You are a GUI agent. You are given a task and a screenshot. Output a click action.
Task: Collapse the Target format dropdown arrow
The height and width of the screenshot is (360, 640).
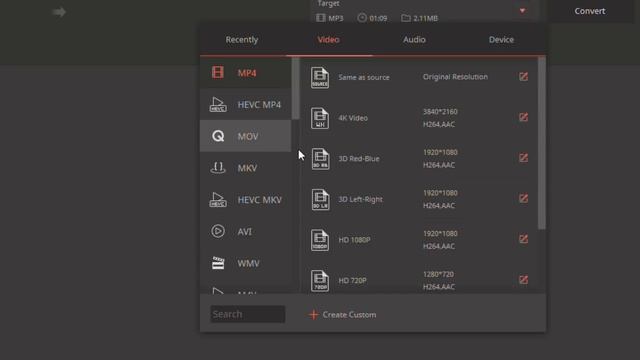click(x=522, y=11)
